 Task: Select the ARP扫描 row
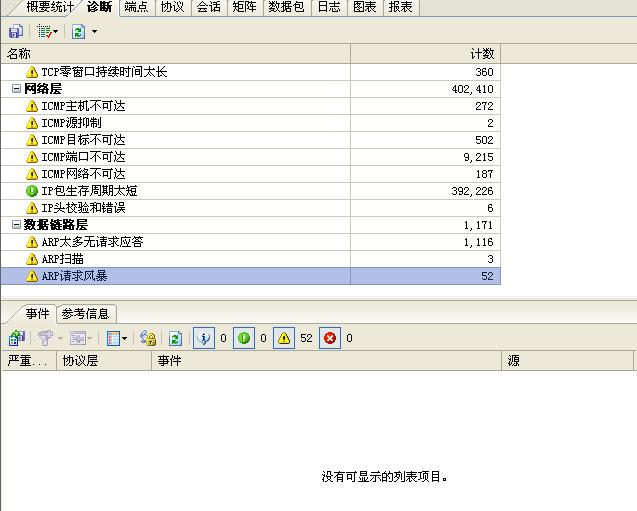[x=251, y=259]
